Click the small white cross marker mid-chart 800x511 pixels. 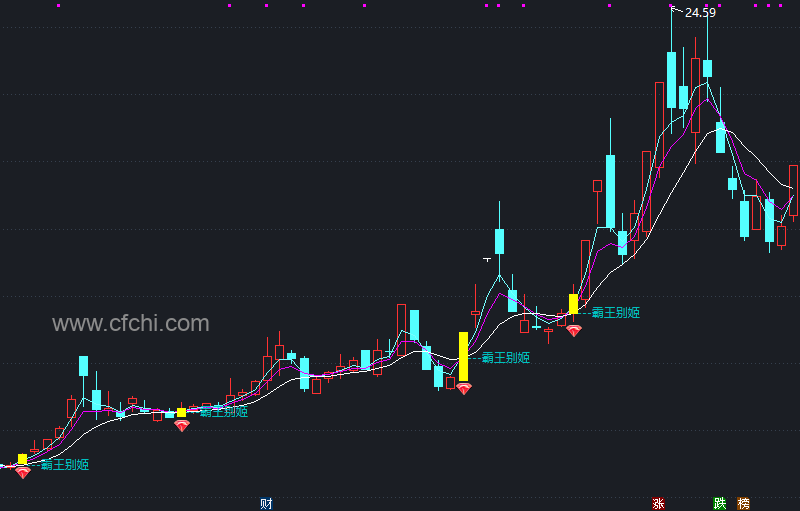click(487, 260)
